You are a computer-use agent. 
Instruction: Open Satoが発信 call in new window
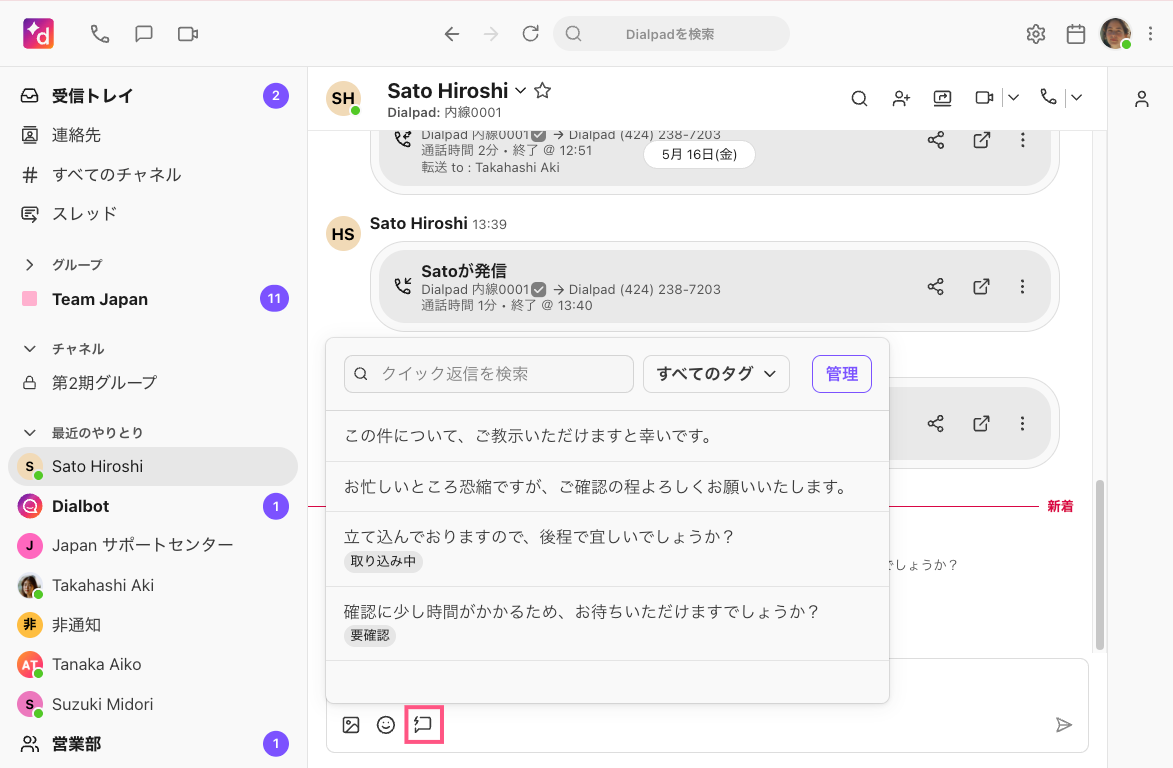tap(981, 286)
